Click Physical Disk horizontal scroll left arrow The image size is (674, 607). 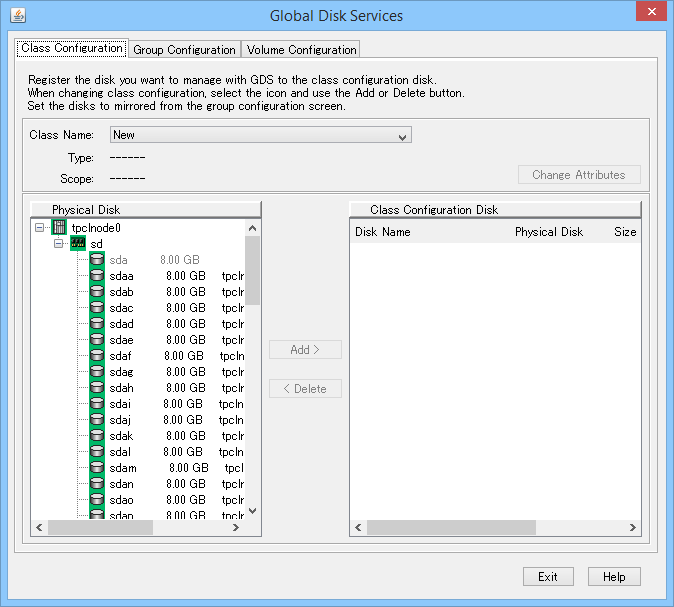pyautogui.click(x=40, y=527)
